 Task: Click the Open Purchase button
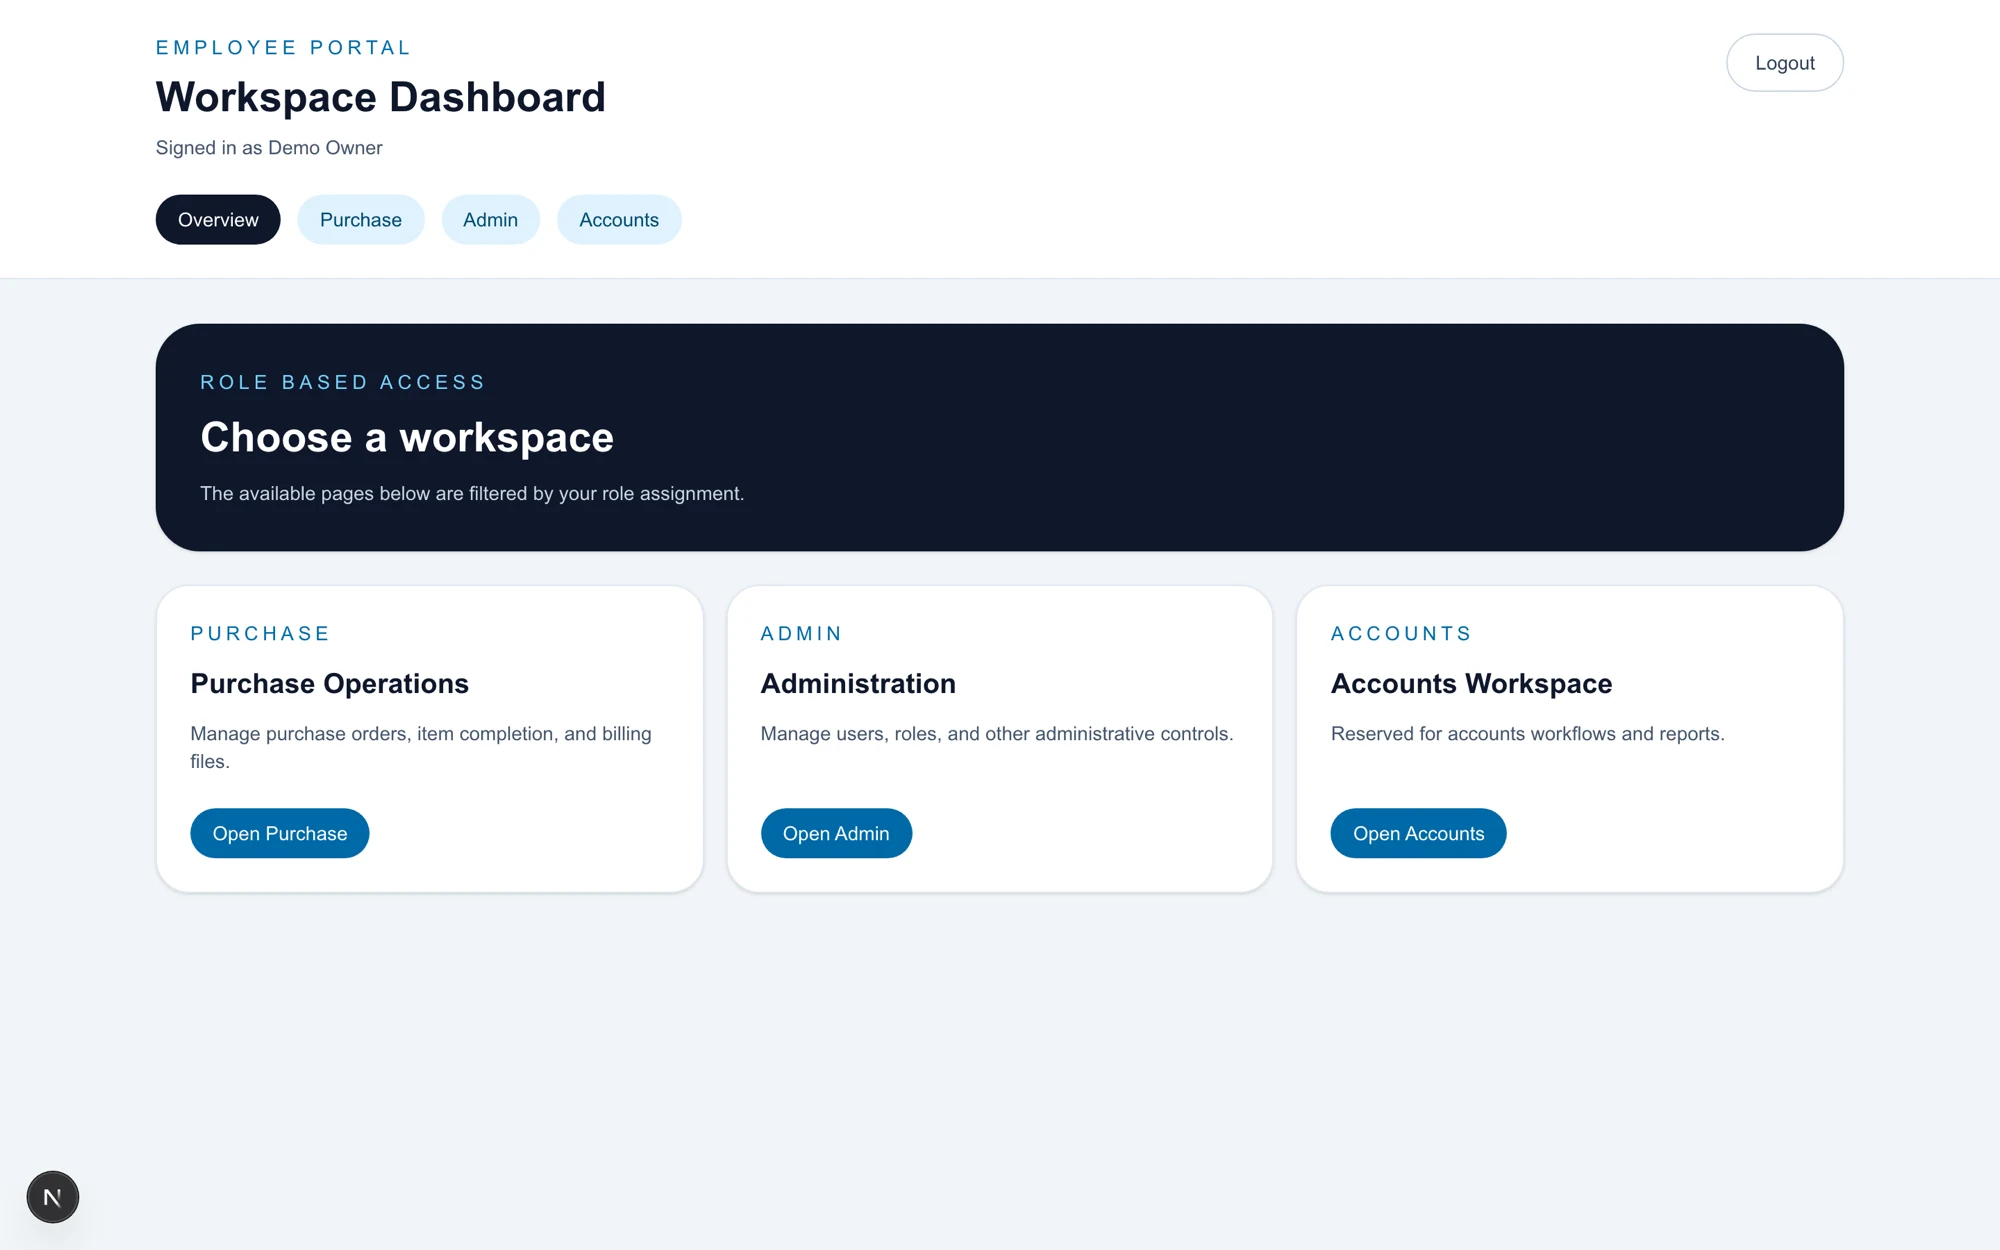point(280,833)
